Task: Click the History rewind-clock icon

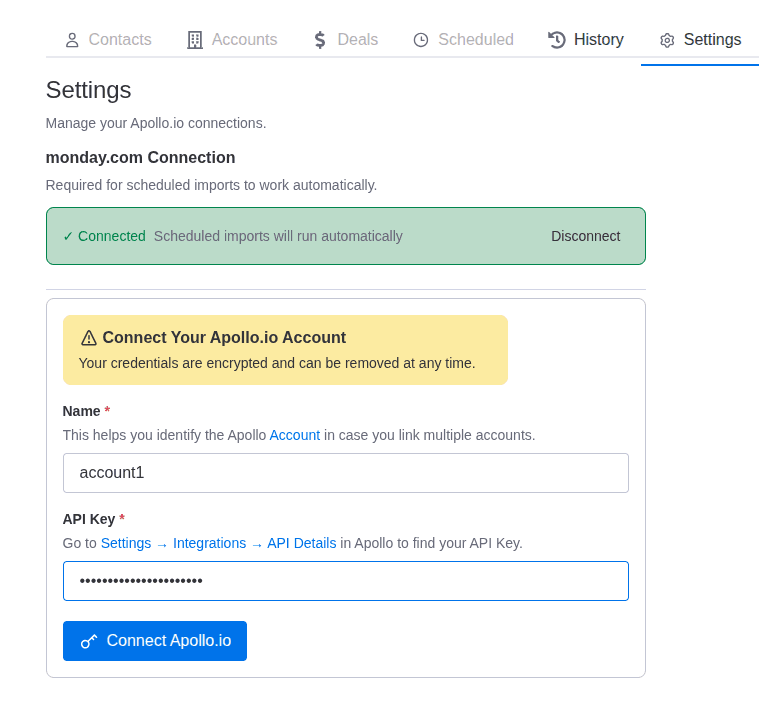Action: click(557, 40)
